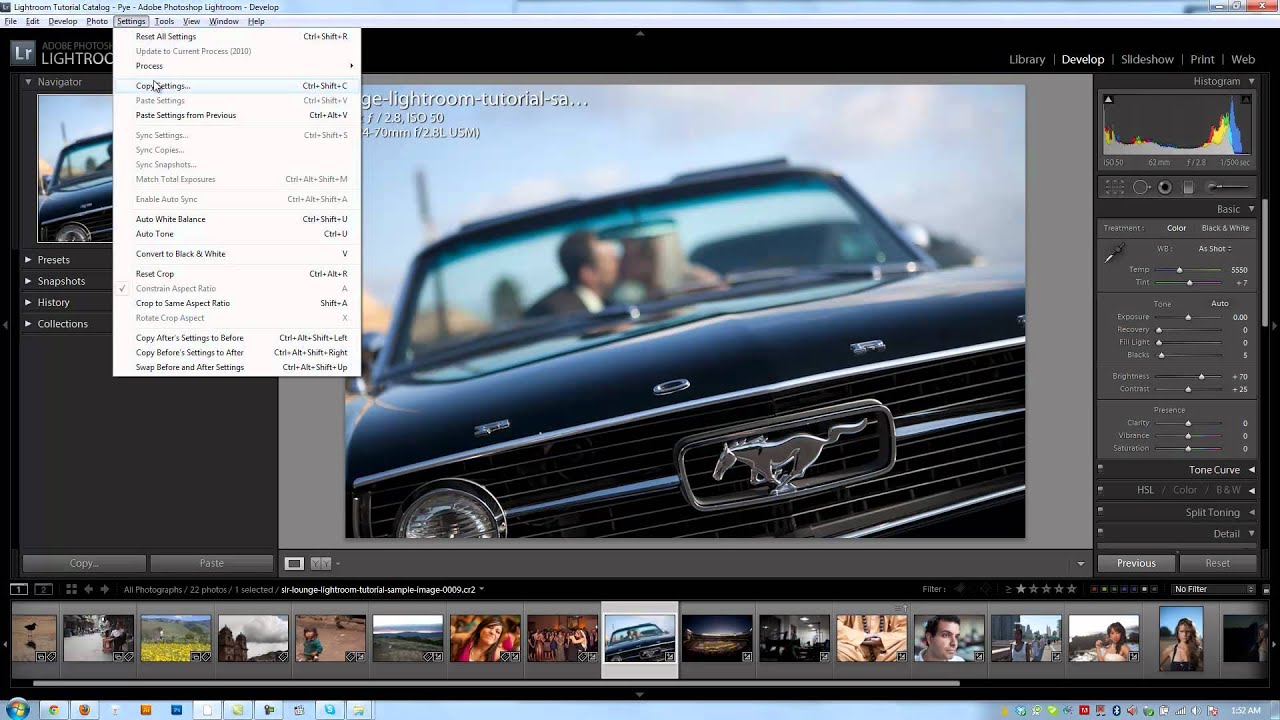Click the Paste button

[211, 563]
